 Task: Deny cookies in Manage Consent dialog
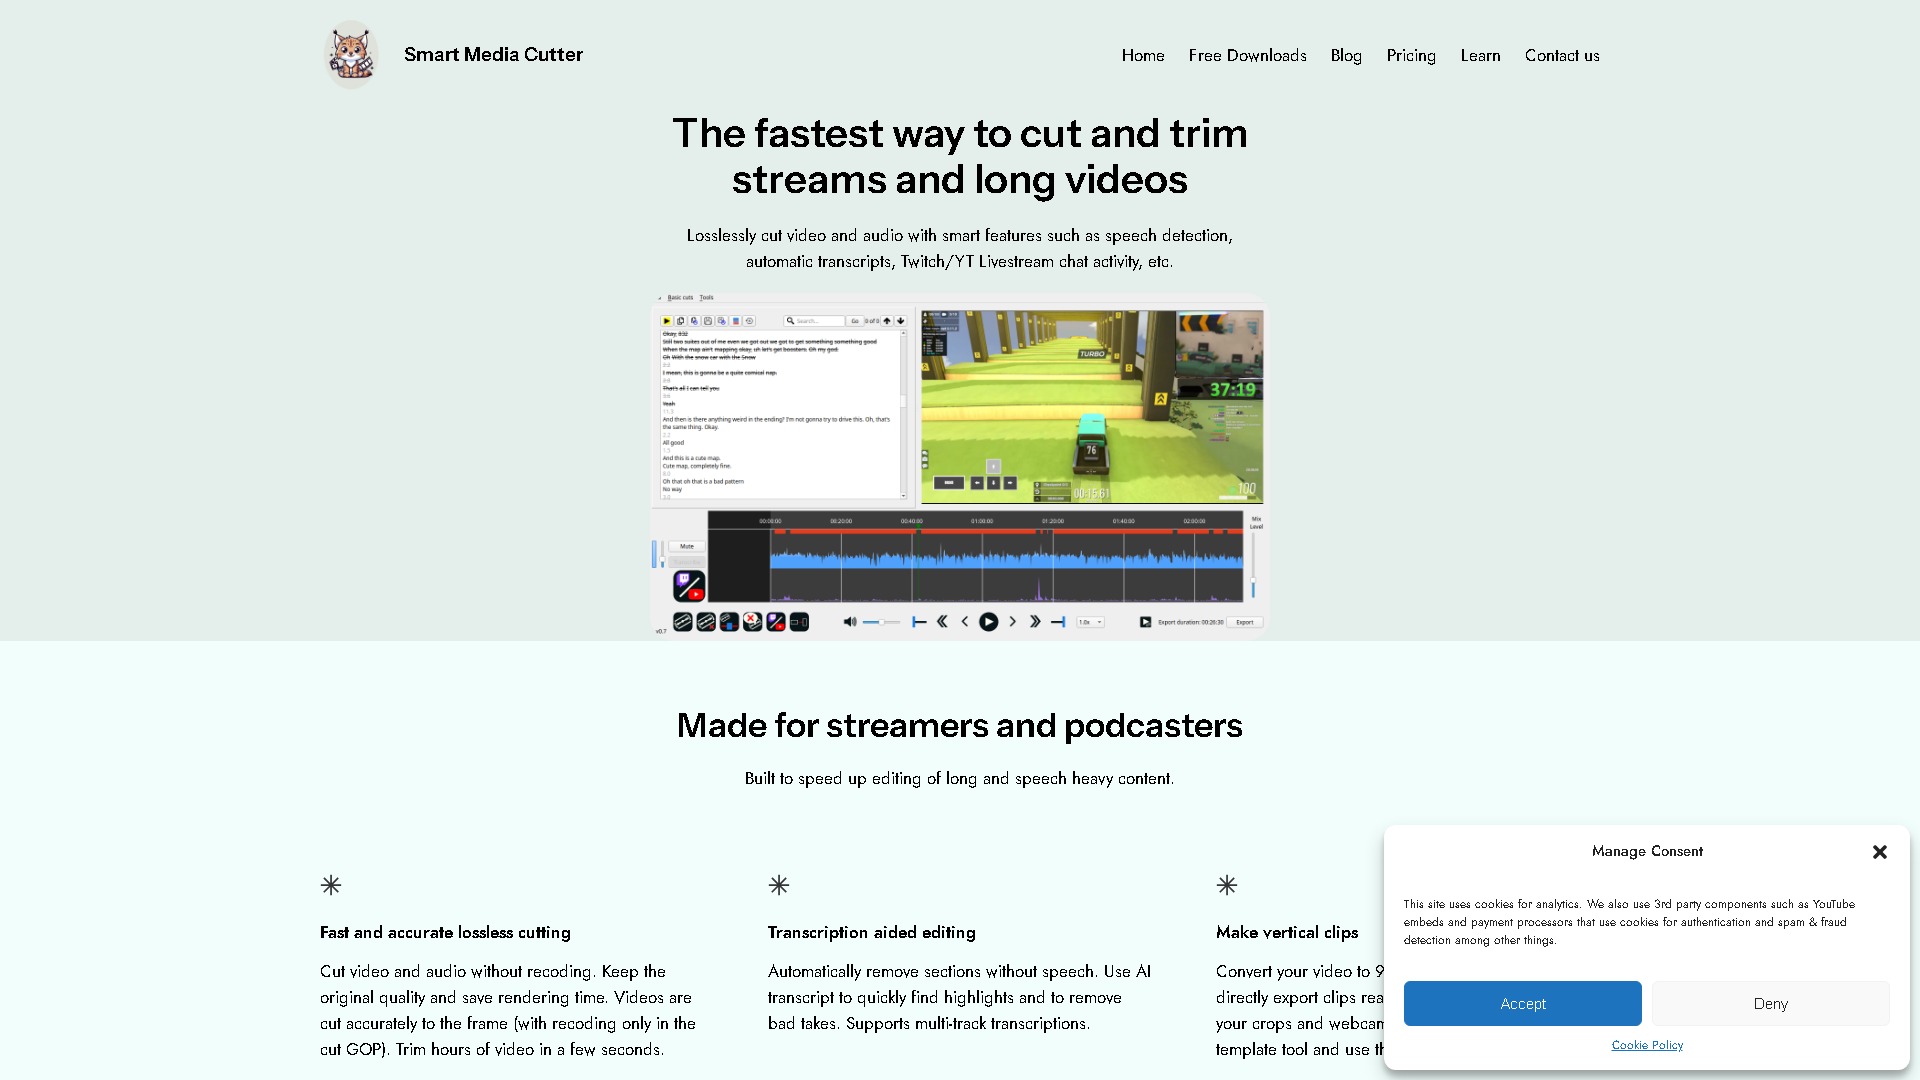(1770, 1003)
